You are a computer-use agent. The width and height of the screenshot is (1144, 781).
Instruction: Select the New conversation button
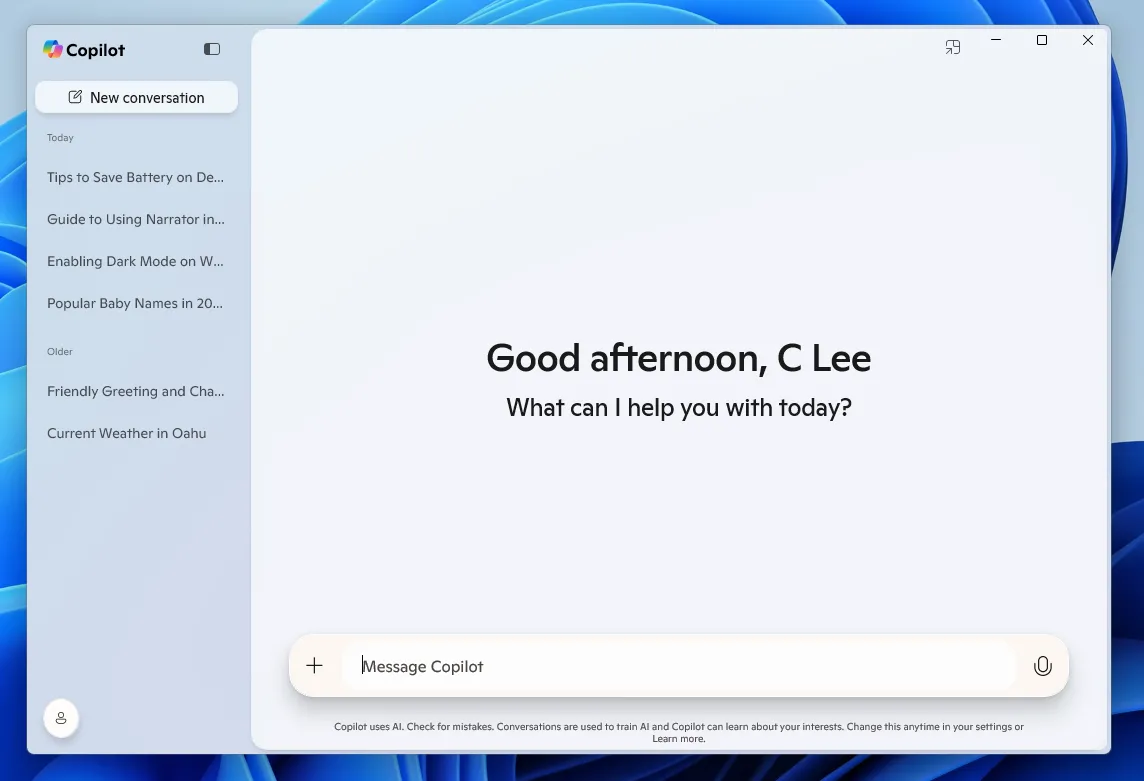(x=136, y=97)
